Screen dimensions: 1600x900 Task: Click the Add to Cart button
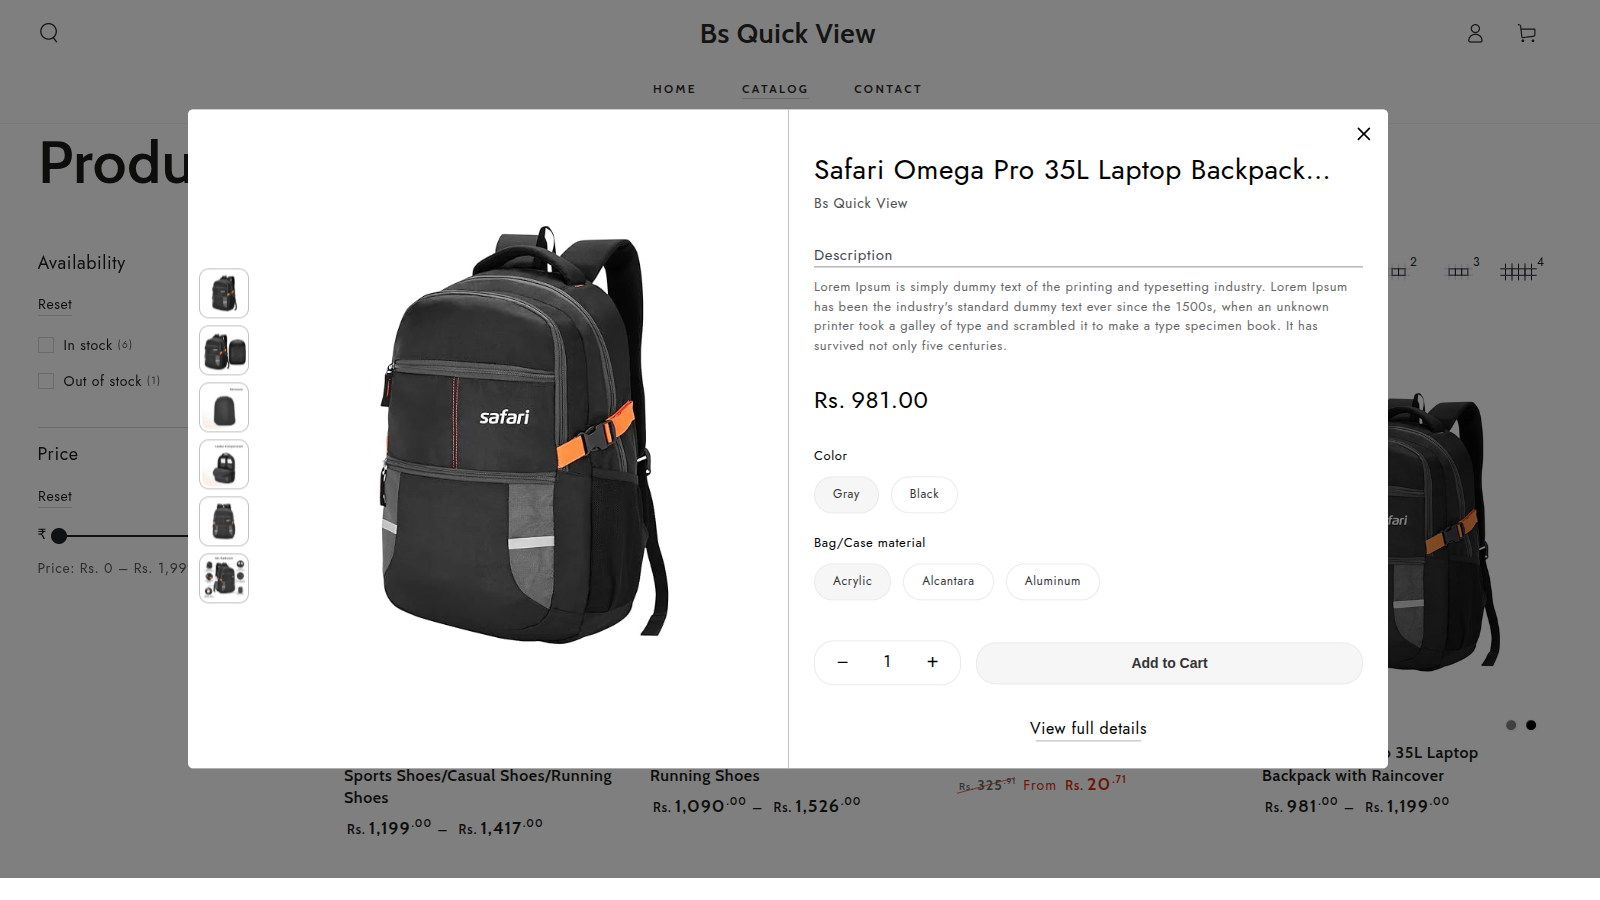tap(1169, 663)
